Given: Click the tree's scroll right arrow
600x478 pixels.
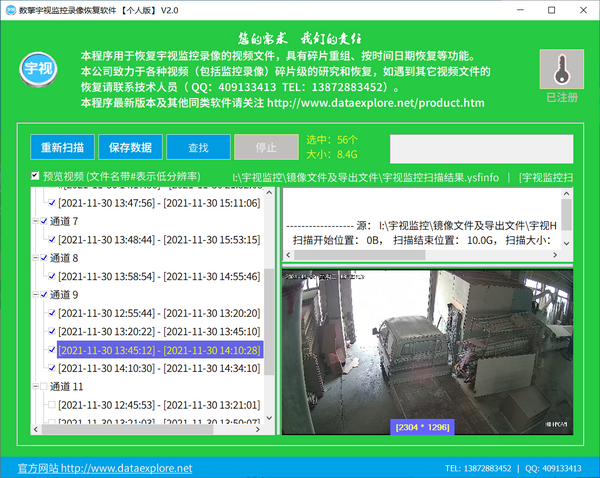Looking at the screenshot, I should coord(256,428).
